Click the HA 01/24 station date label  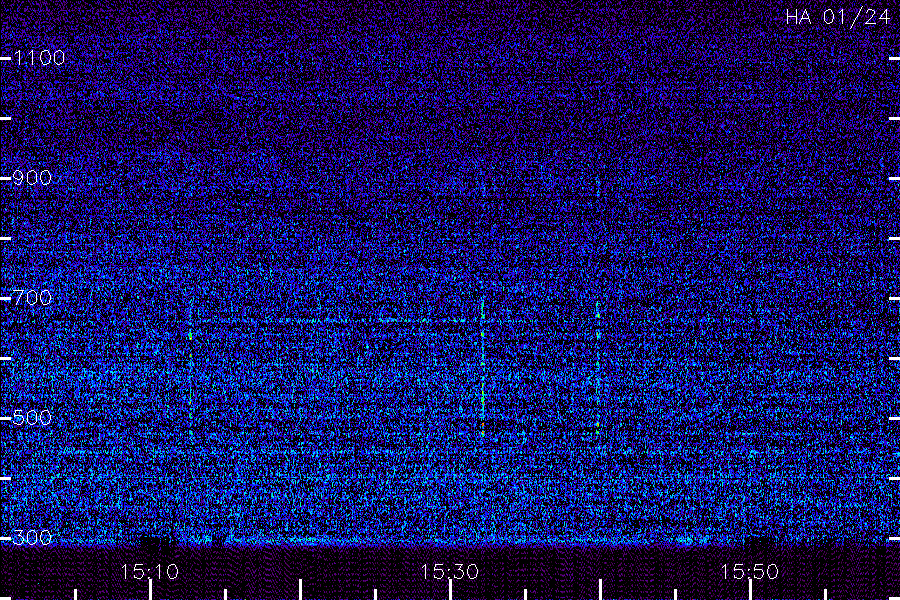[837, 17]
